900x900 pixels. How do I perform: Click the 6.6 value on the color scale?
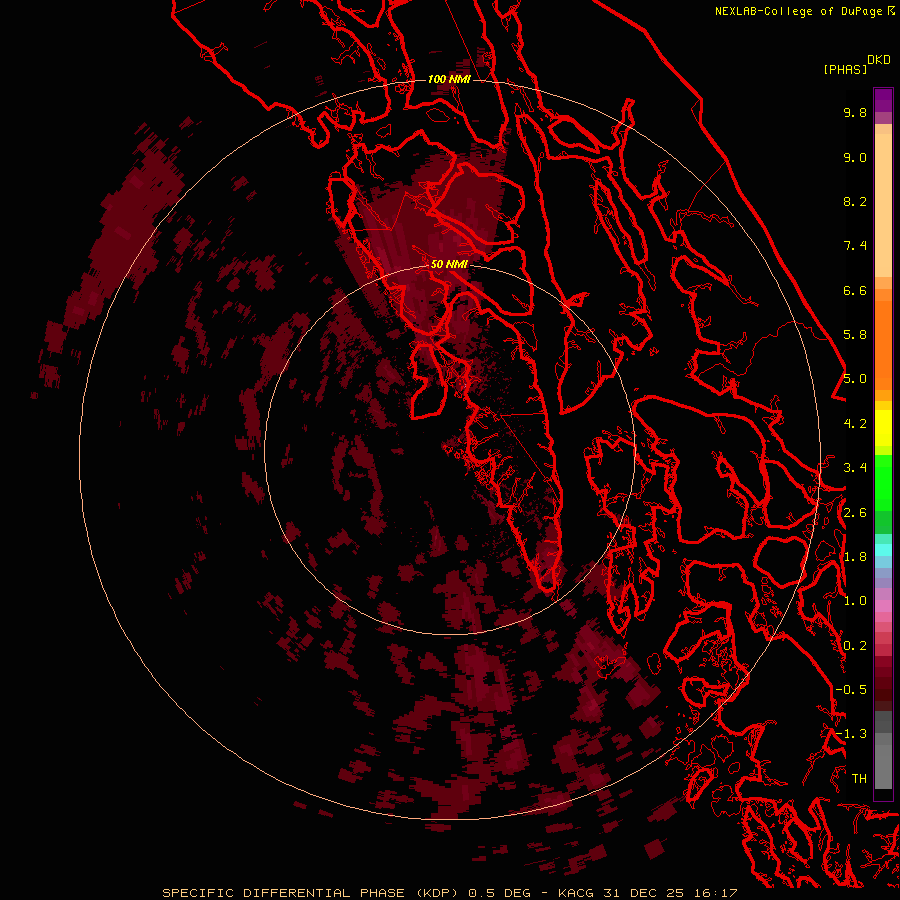pos(855,290)
